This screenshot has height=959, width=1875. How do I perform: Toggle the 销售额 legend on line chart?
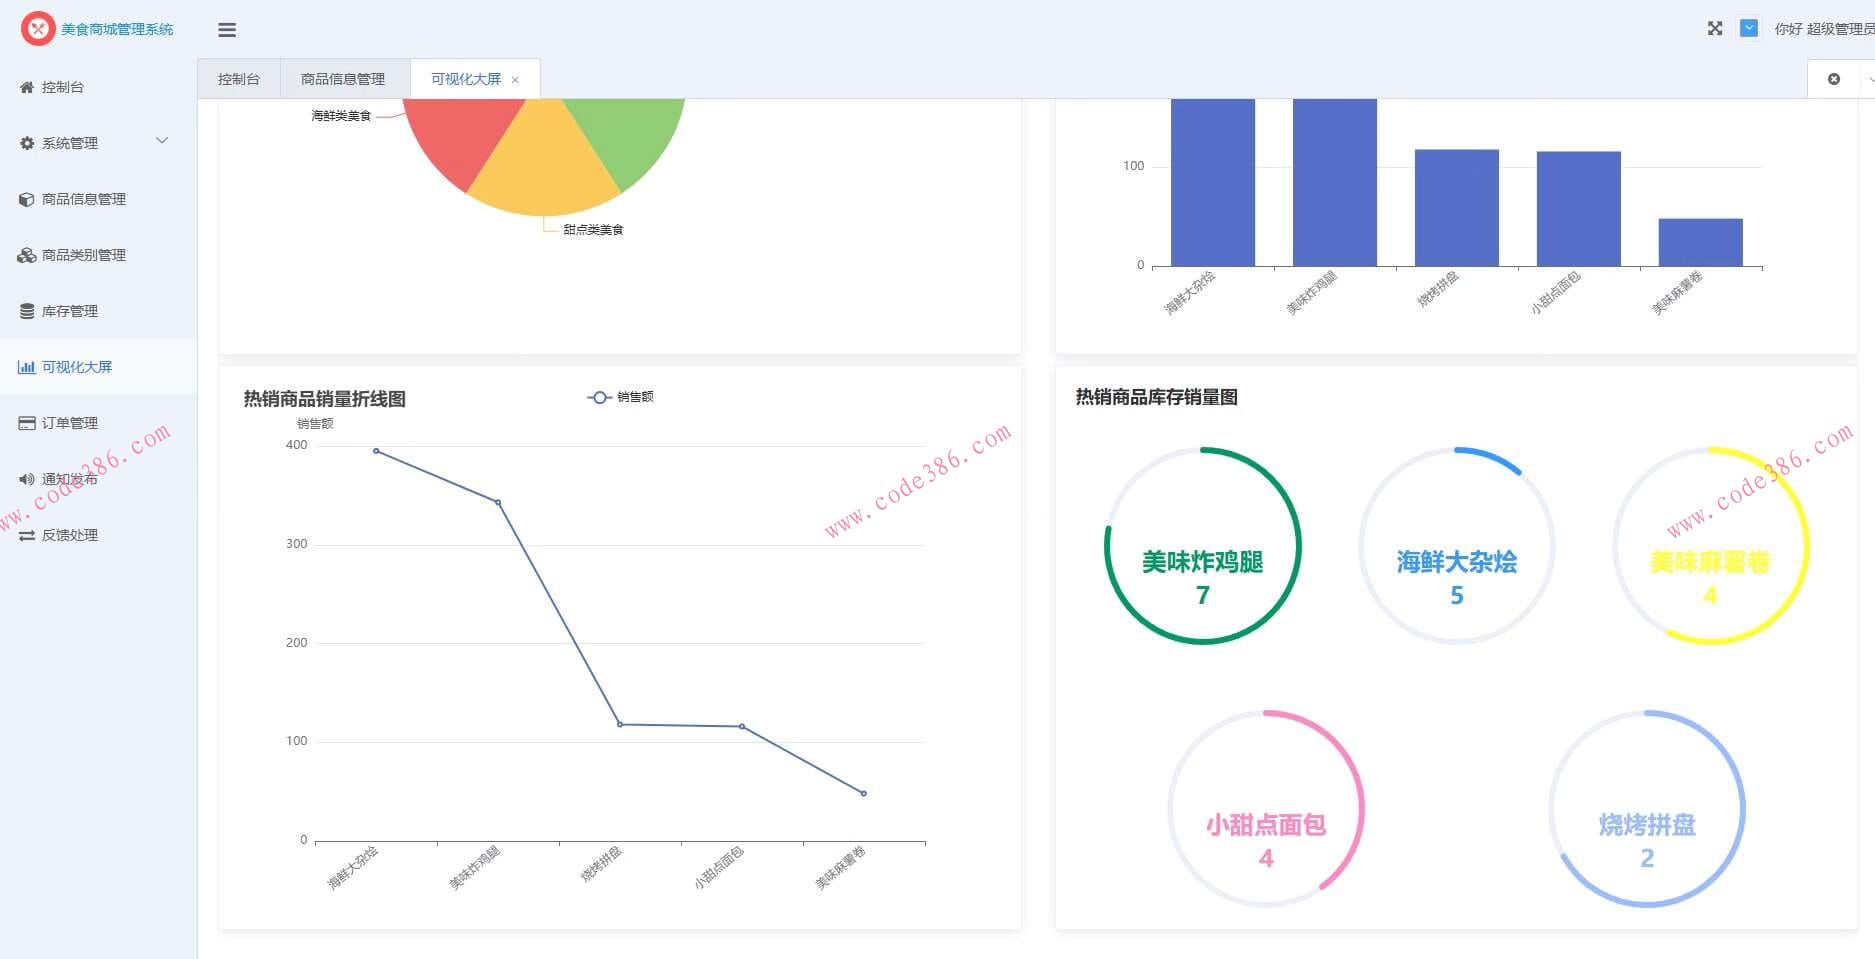pyautogui.click(x=620, y=397)
